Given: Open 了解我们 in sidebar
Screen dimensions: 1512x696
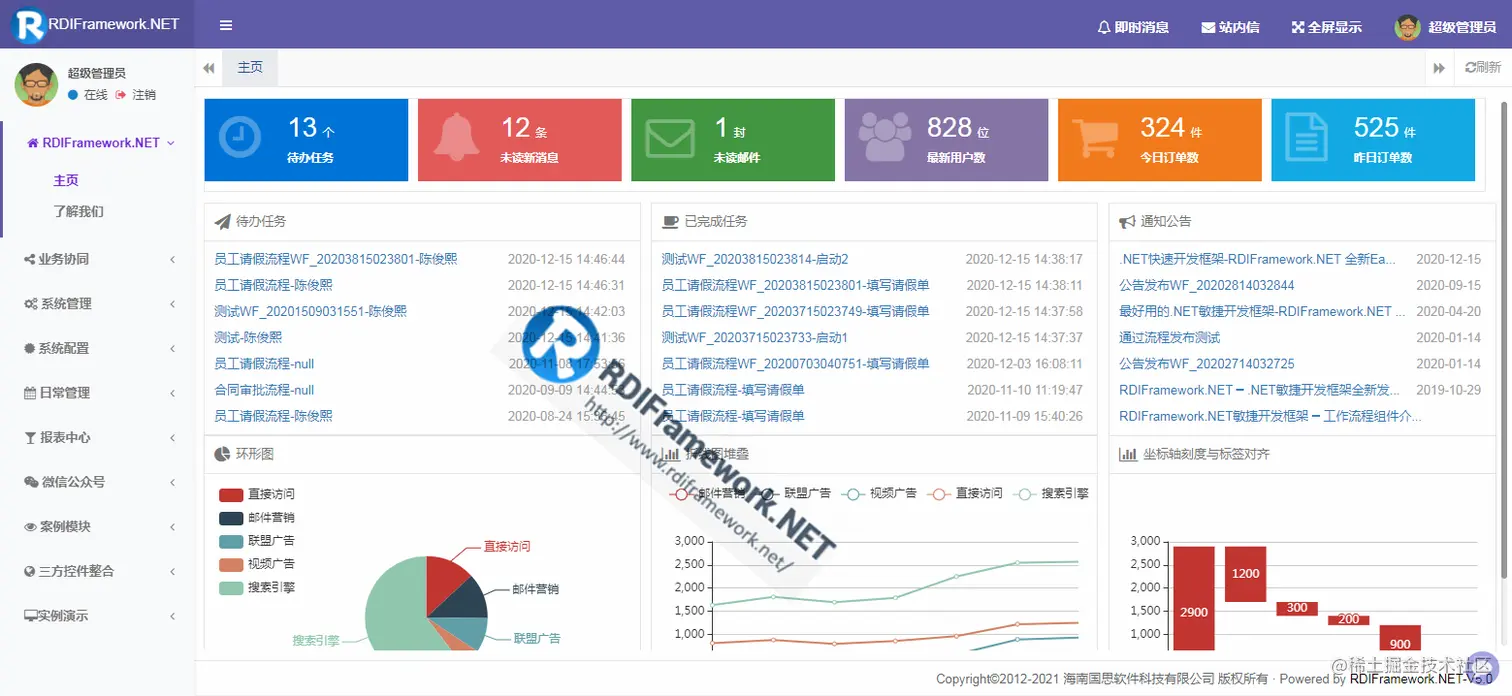Looking at the screenshot, I should (78, 212).
